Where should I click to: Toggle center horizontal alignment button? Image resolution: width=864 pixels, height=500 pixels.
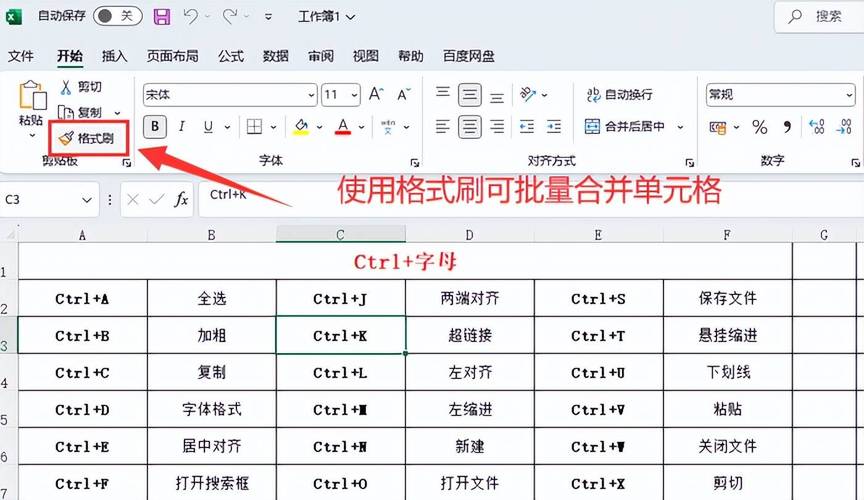[469, 127]
